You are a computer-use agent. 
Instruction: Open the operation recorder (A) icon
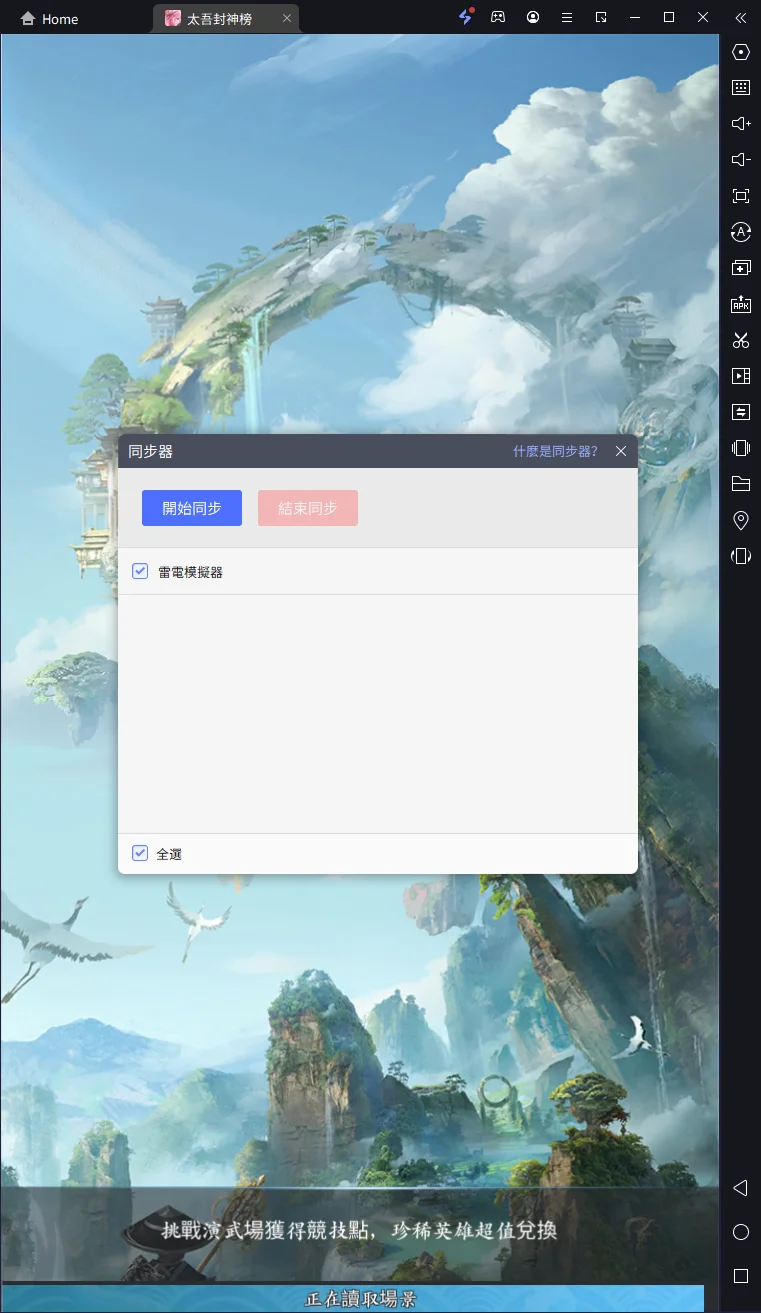(740, 232)
